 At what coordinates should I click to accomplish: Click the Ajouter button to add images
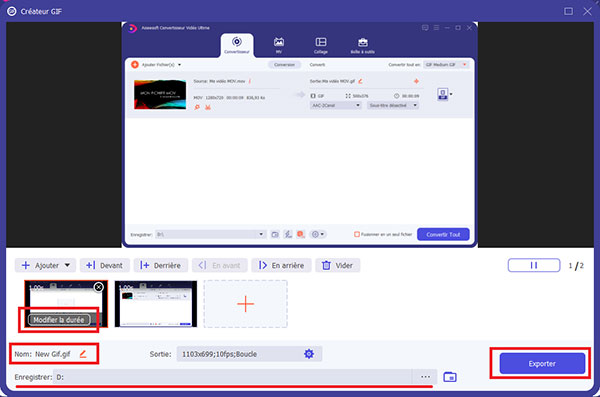(40, 265)
